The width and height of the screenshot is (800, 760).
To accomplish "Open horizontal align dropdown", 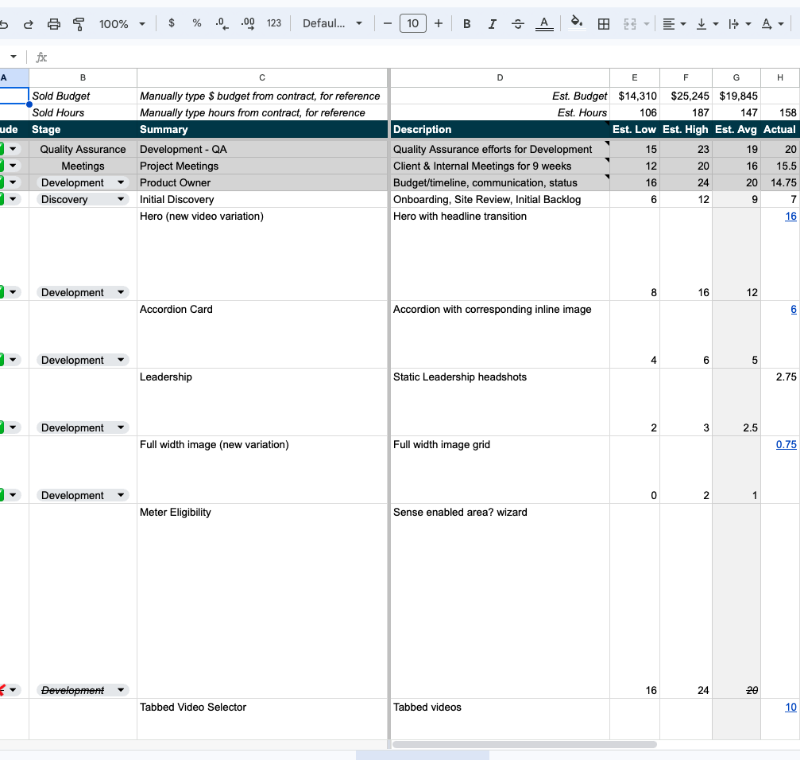I will 674,24.
